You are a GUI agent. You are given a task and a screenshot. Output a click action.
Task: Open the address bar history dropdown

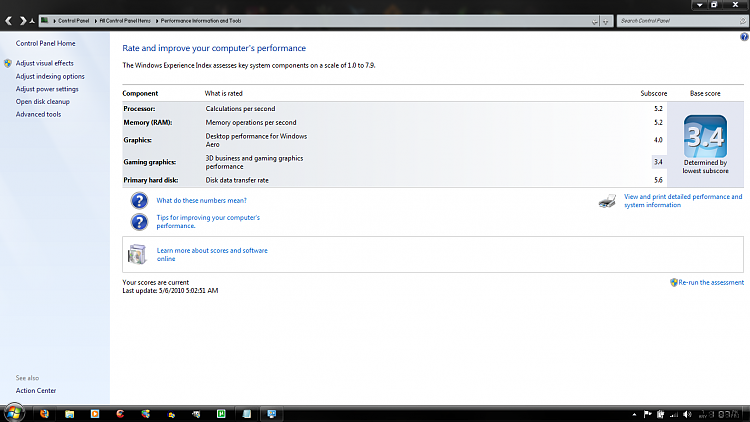[x=595, y=21]
